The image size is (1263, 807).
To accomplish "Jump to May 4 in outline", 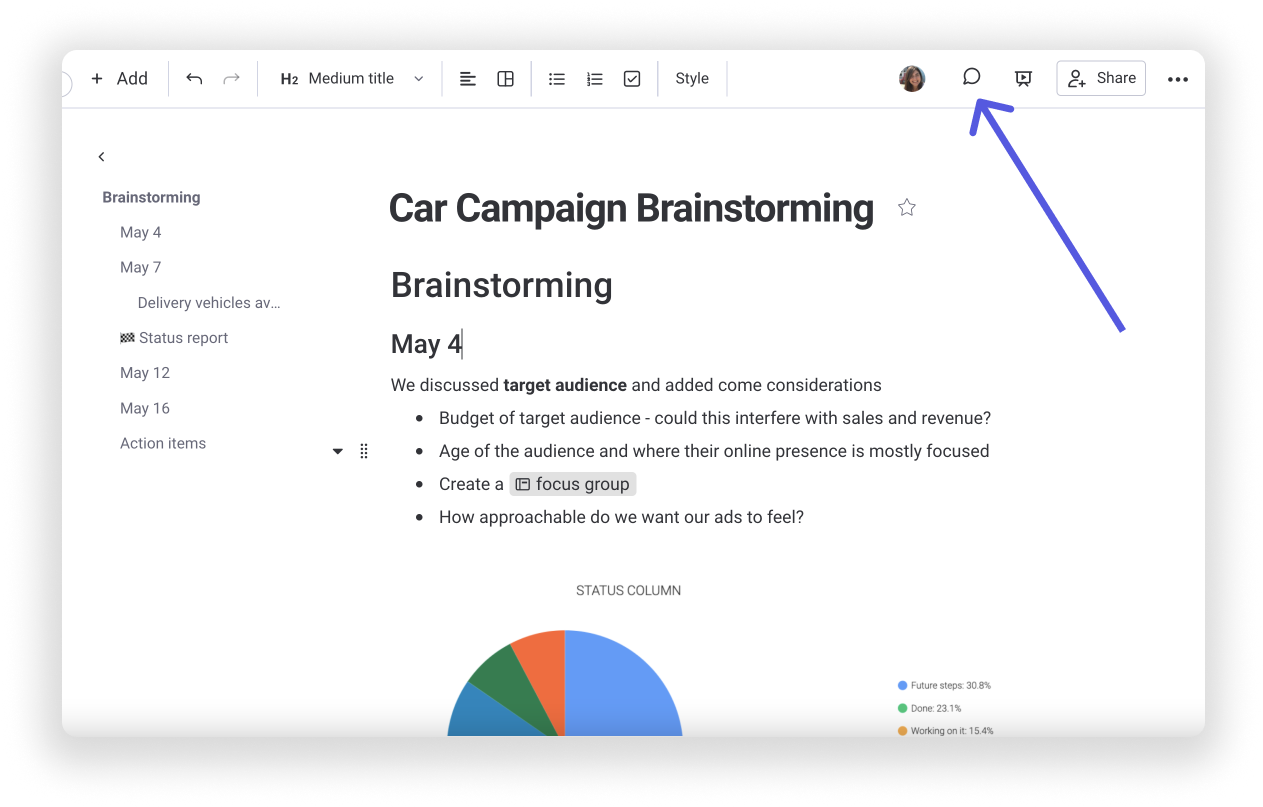I will (140, 232).
